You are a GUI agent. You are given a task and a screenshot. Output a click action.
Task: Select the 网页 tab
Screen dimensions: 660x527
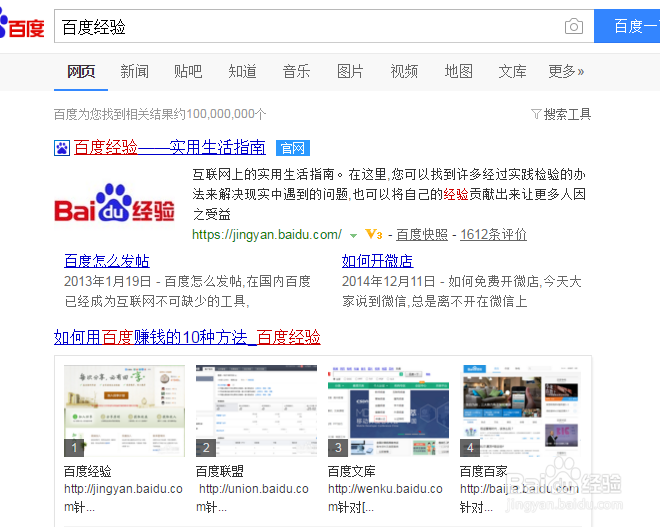coord(81,71)
